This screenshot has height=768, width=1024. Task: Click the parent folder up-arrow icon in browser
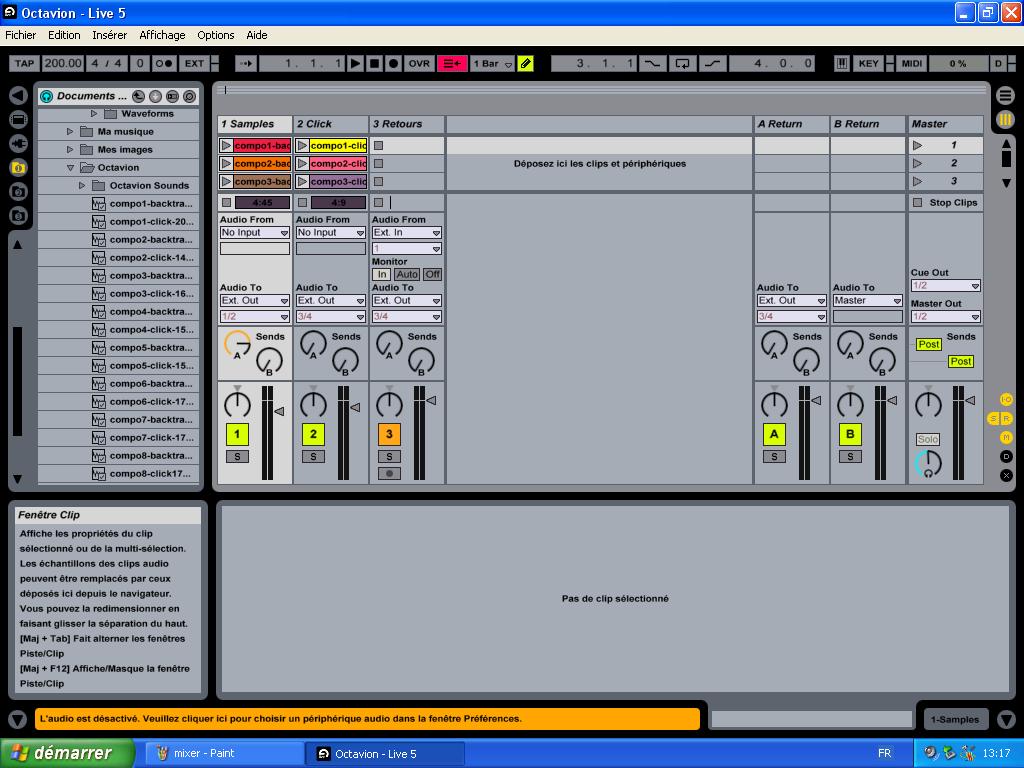click(138, 97)
